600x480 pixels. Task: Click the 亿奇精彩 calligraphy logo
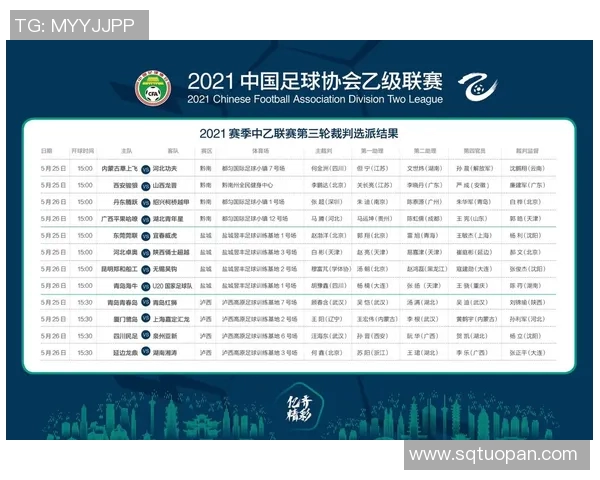click(x=299, y=408)
